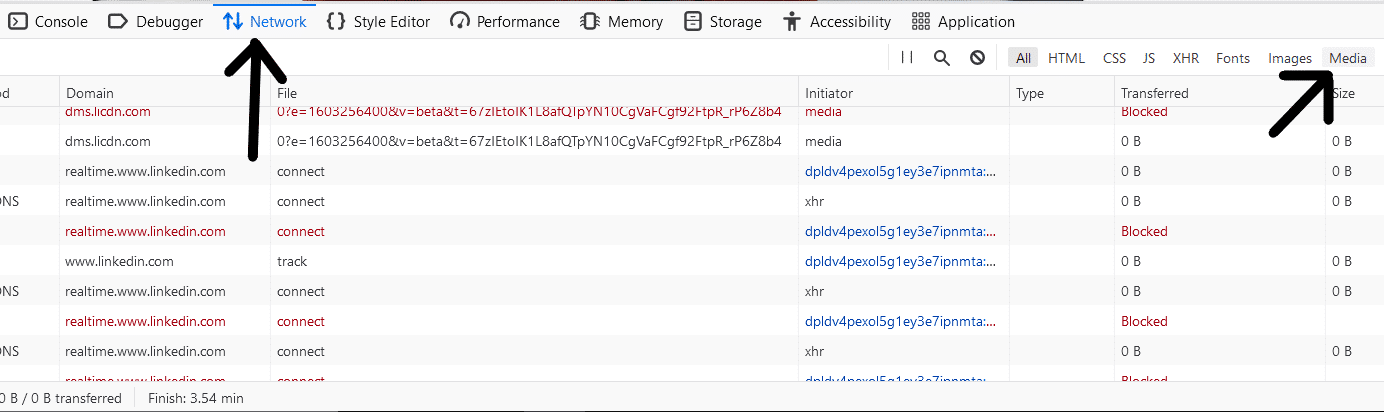Viewport: 1384px width, 412px height.
Task: Open the request blocking panel icon
Action: point(977,58)
